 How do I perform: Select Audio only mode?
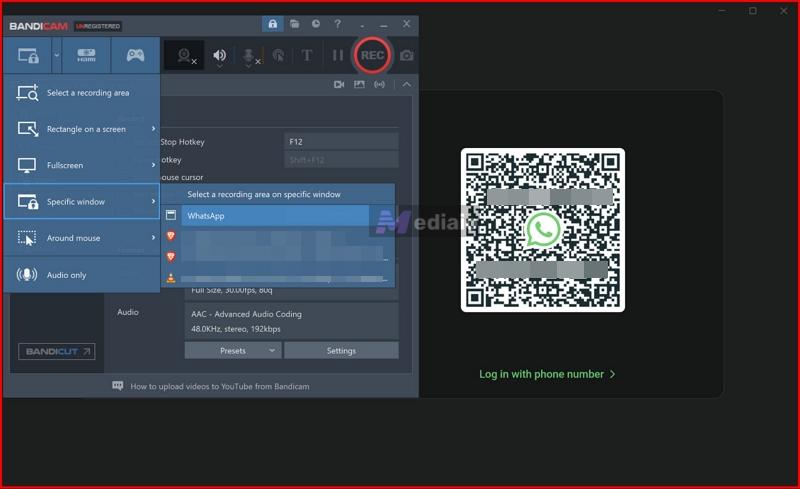coord(82,275)
